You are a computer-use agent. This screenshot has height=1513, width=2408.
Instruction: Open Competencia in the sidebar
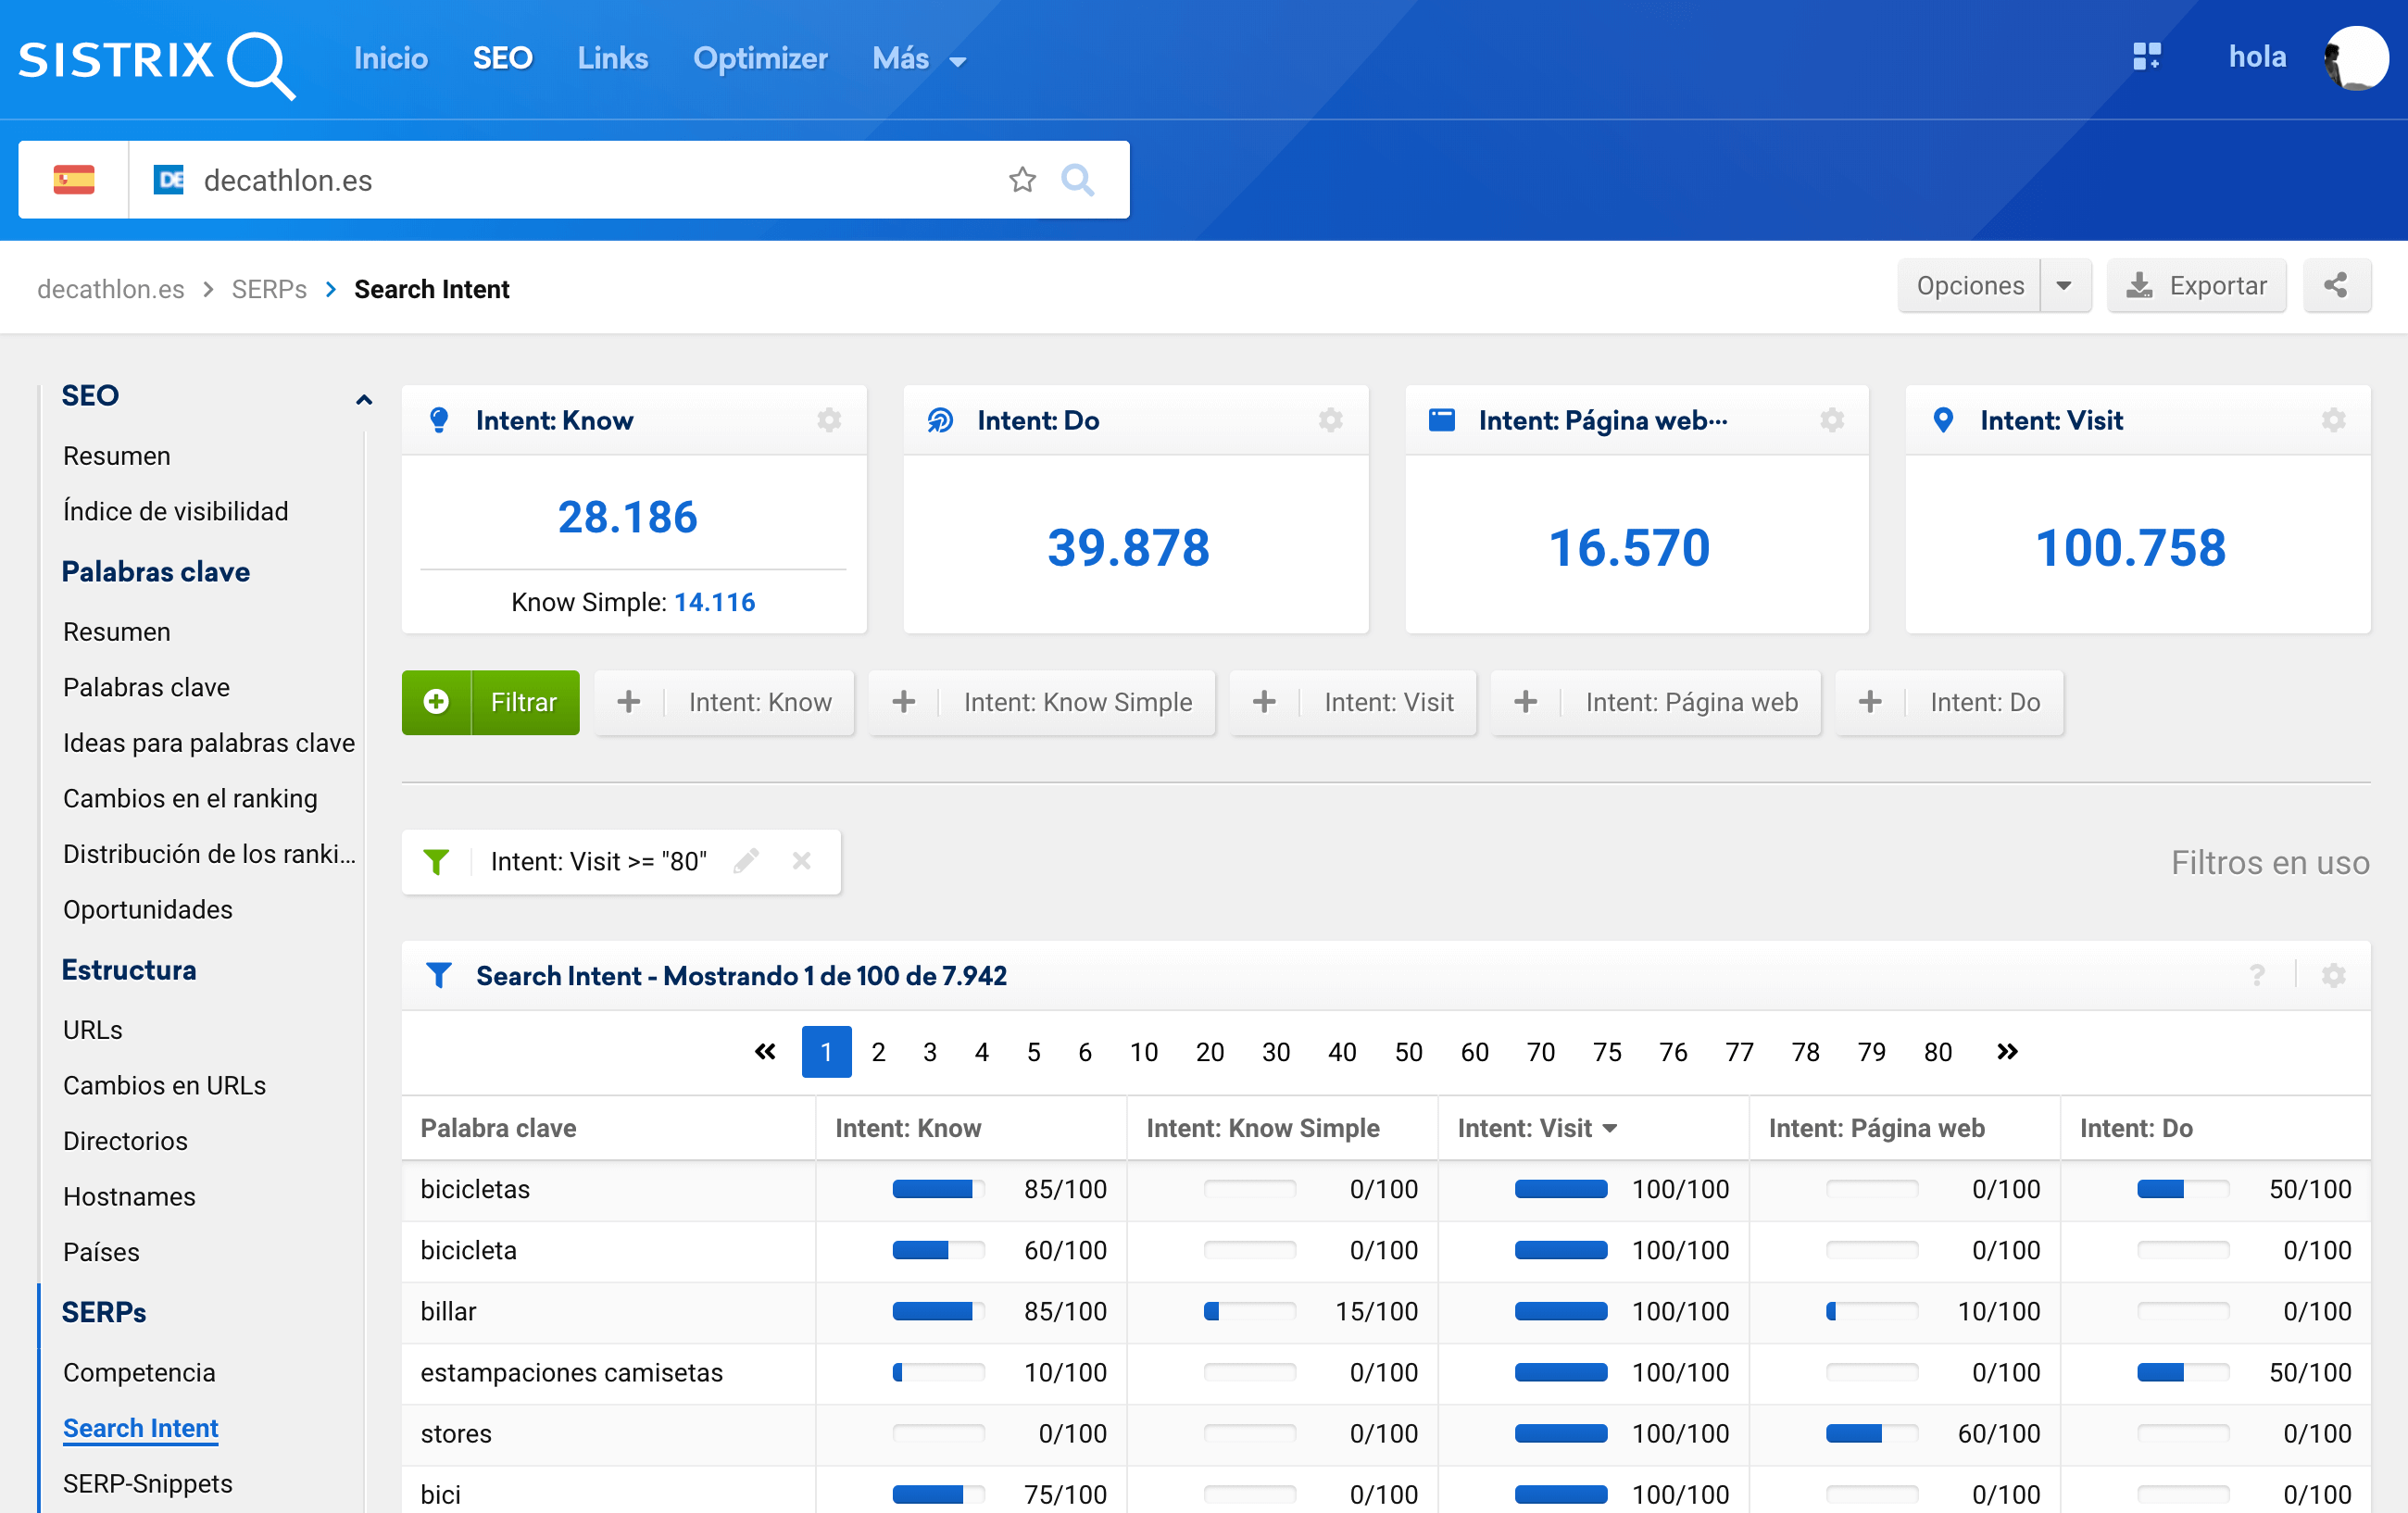[x=139, y=1372]
